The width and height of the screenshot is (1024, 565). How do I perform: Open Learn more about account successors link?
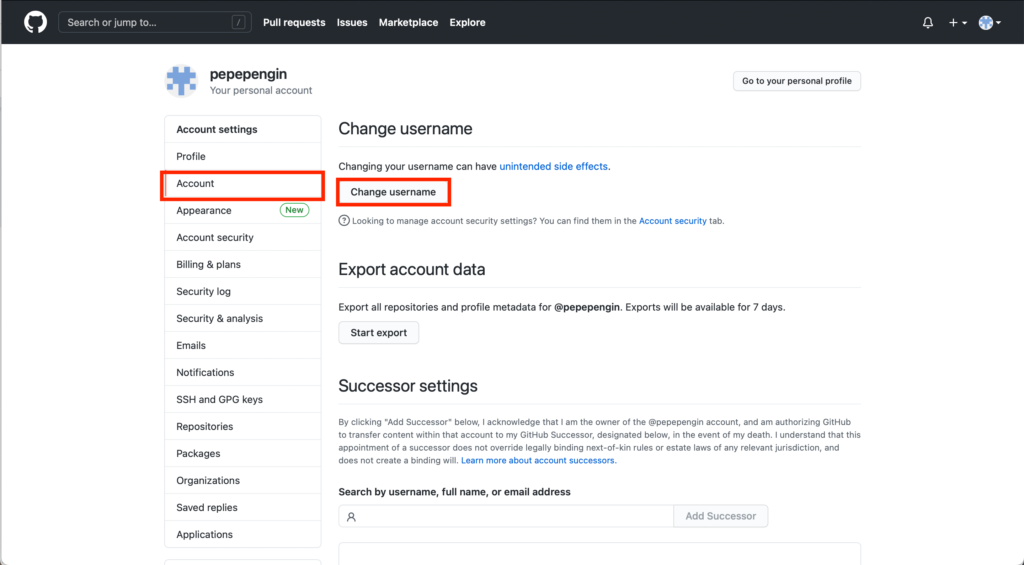click(x=537, y=460)
